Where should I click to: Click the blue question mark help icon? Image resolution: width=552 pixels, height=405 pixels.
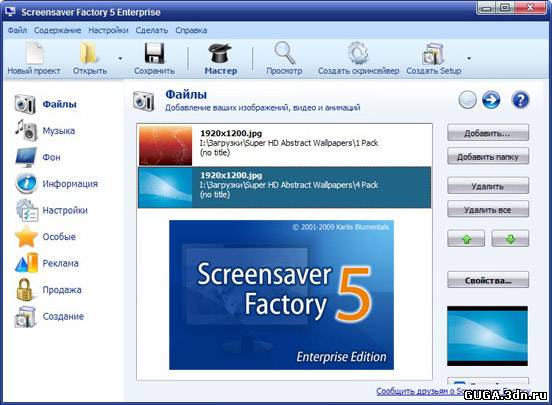[520, 100]
